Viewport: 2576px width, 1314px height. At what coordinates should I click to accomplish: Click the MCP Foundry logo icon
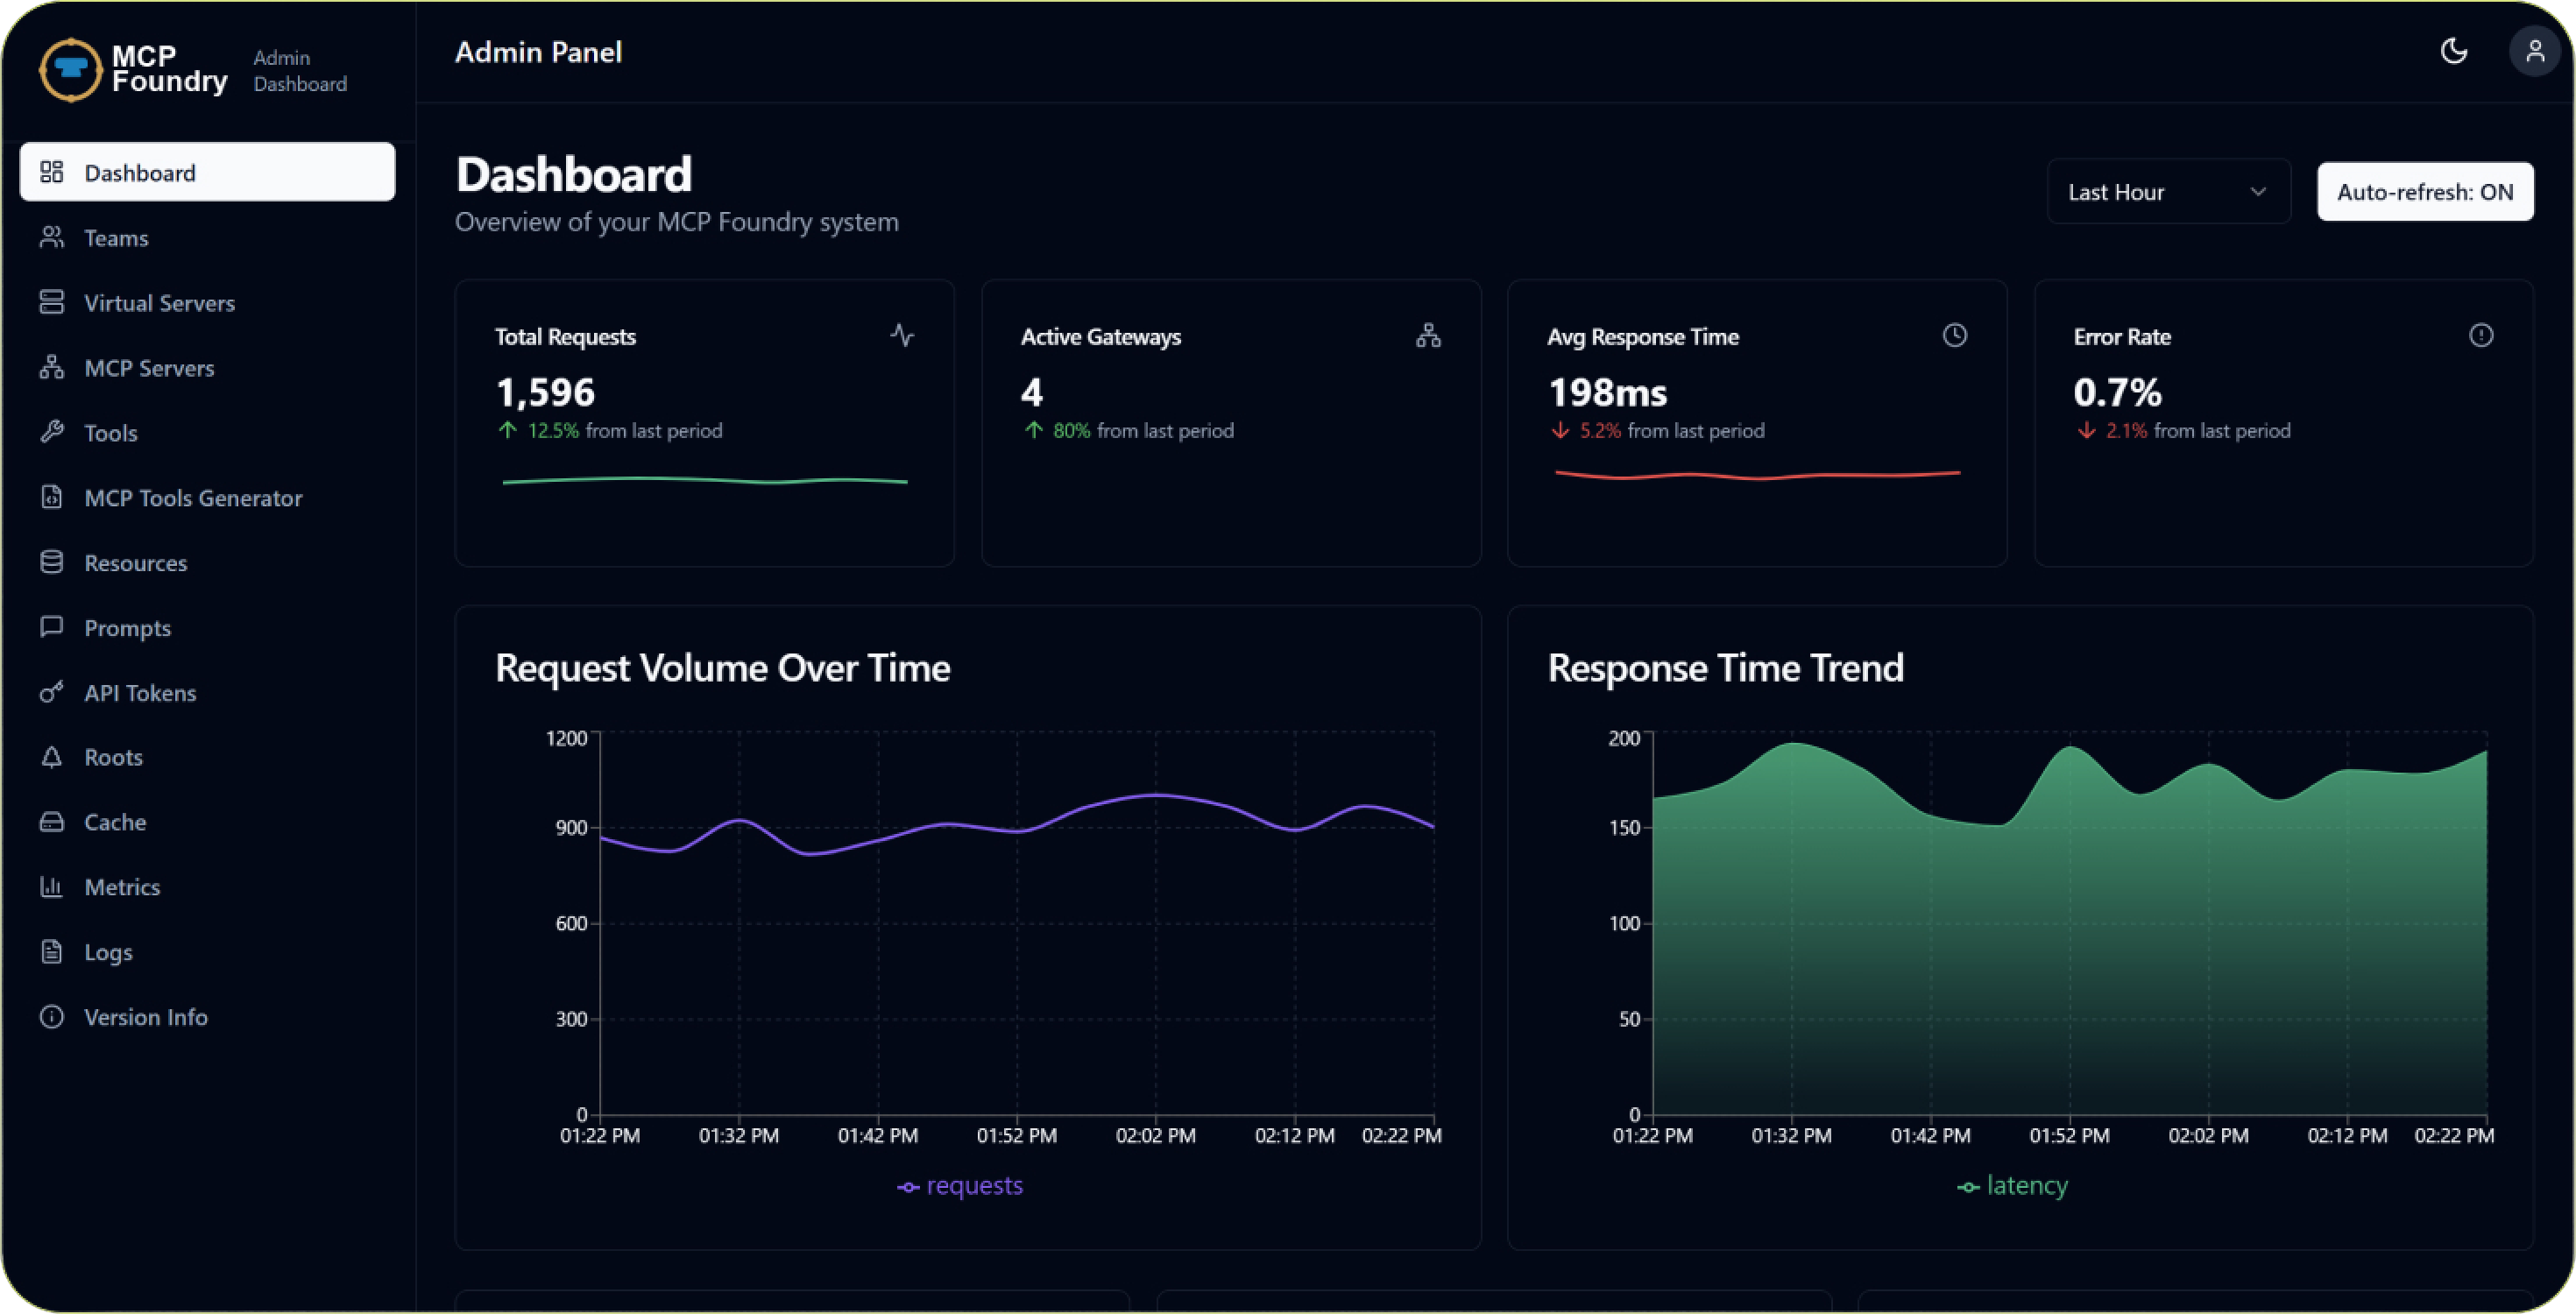click(70, 69)
